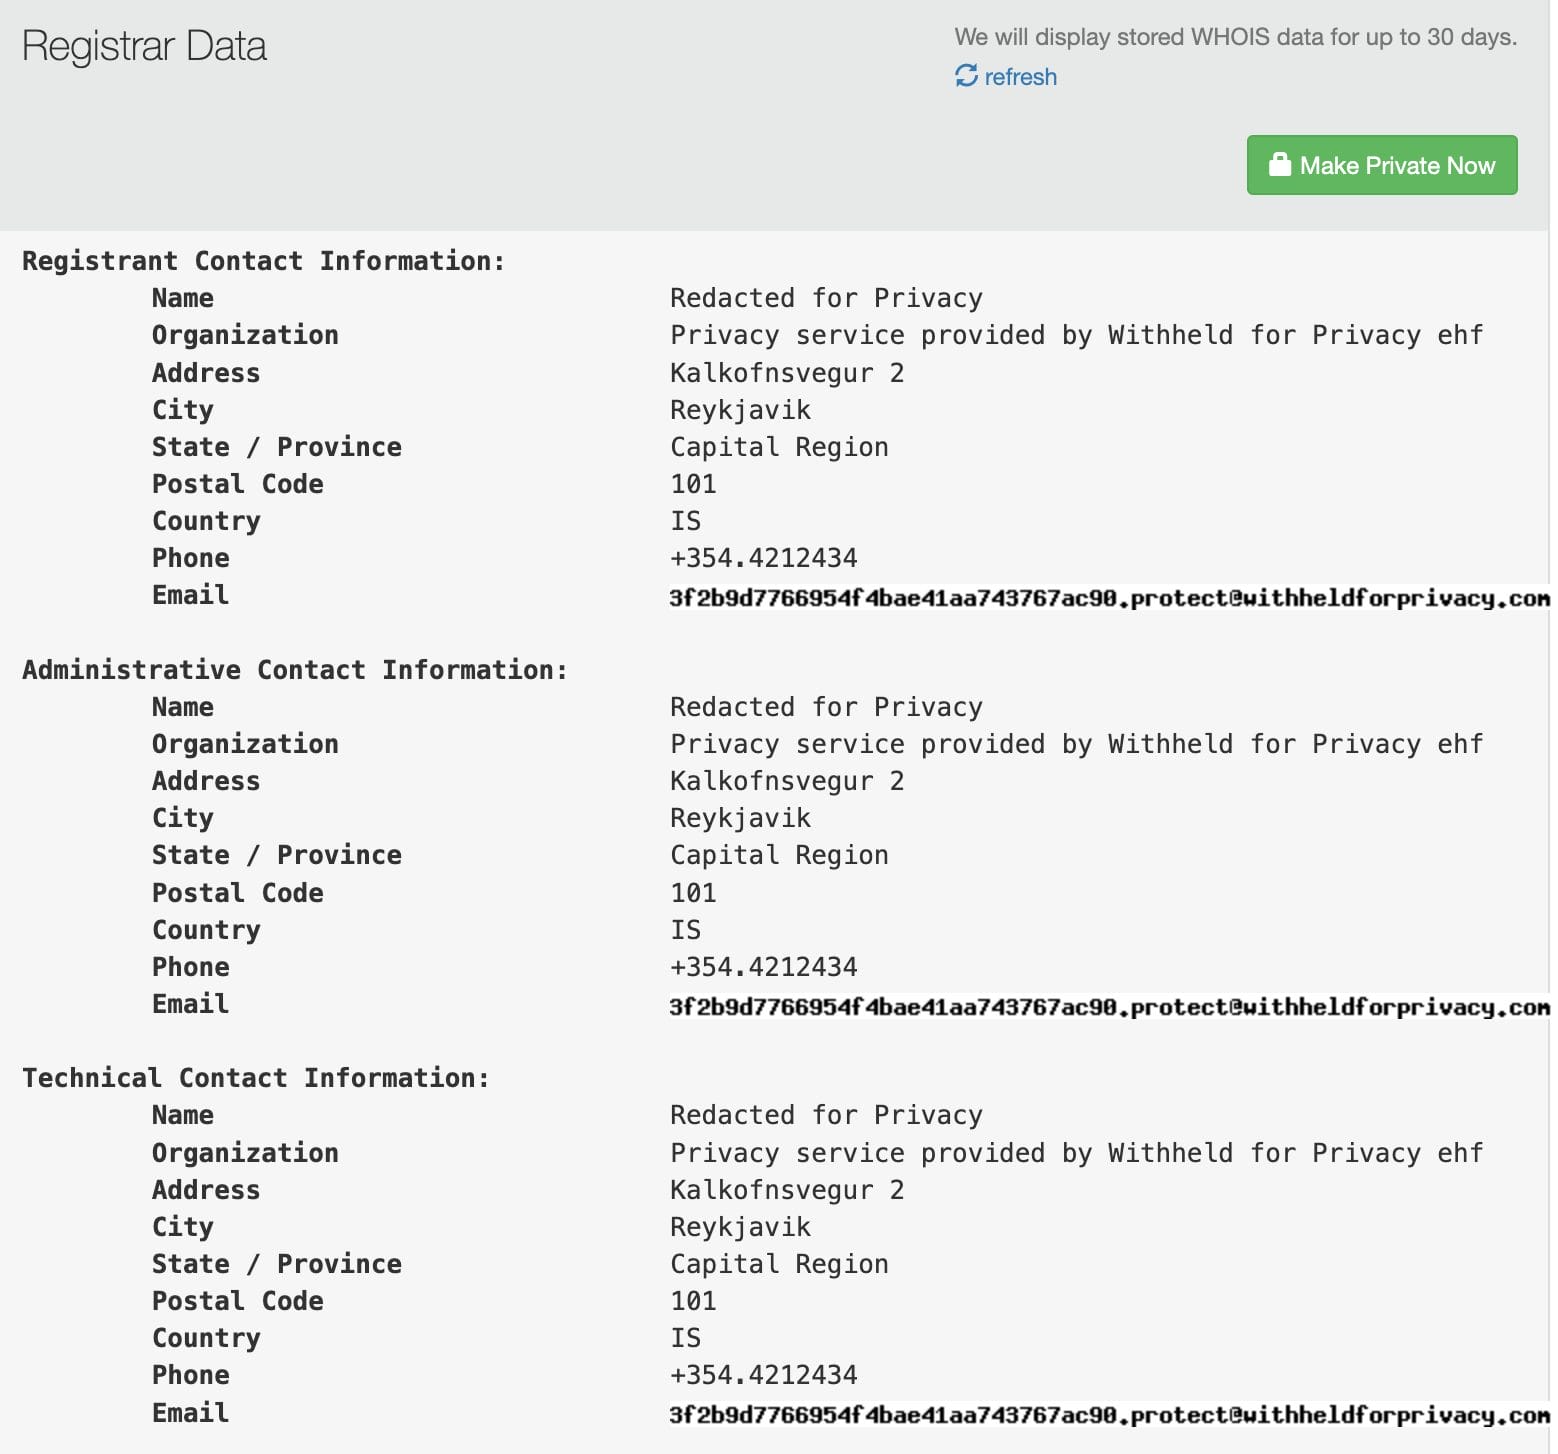Viewport: 1558px width, 1454px height.
Task: Click the Registrant contact email address
Action: (x=1108, y=598)
